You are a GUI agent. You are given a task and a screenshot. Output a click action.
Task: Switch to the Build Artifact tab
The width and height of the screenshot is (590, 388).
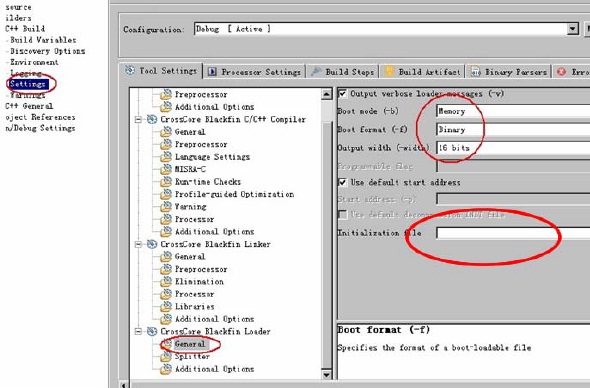point(423,72)
